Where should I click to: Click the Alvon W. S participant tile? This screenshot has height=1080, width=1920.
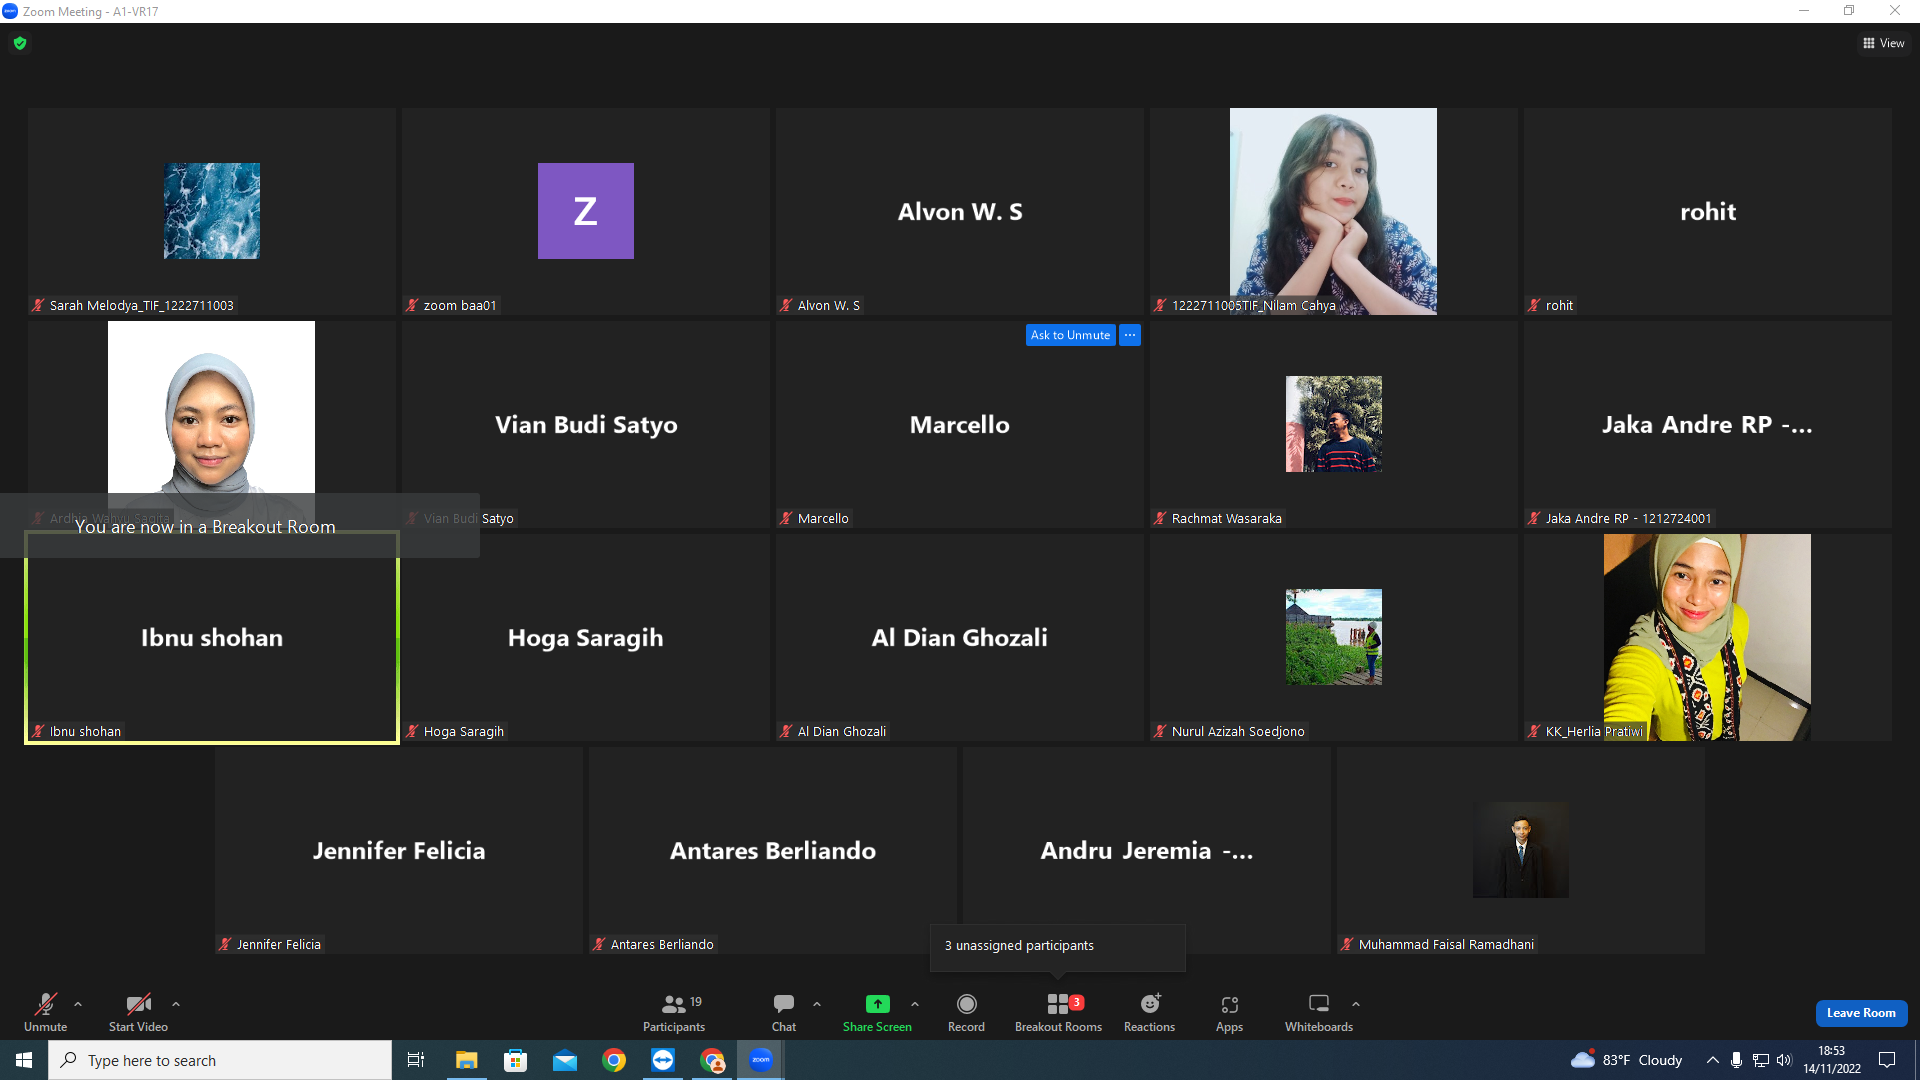pyautogui.click(x=960, y=211)
